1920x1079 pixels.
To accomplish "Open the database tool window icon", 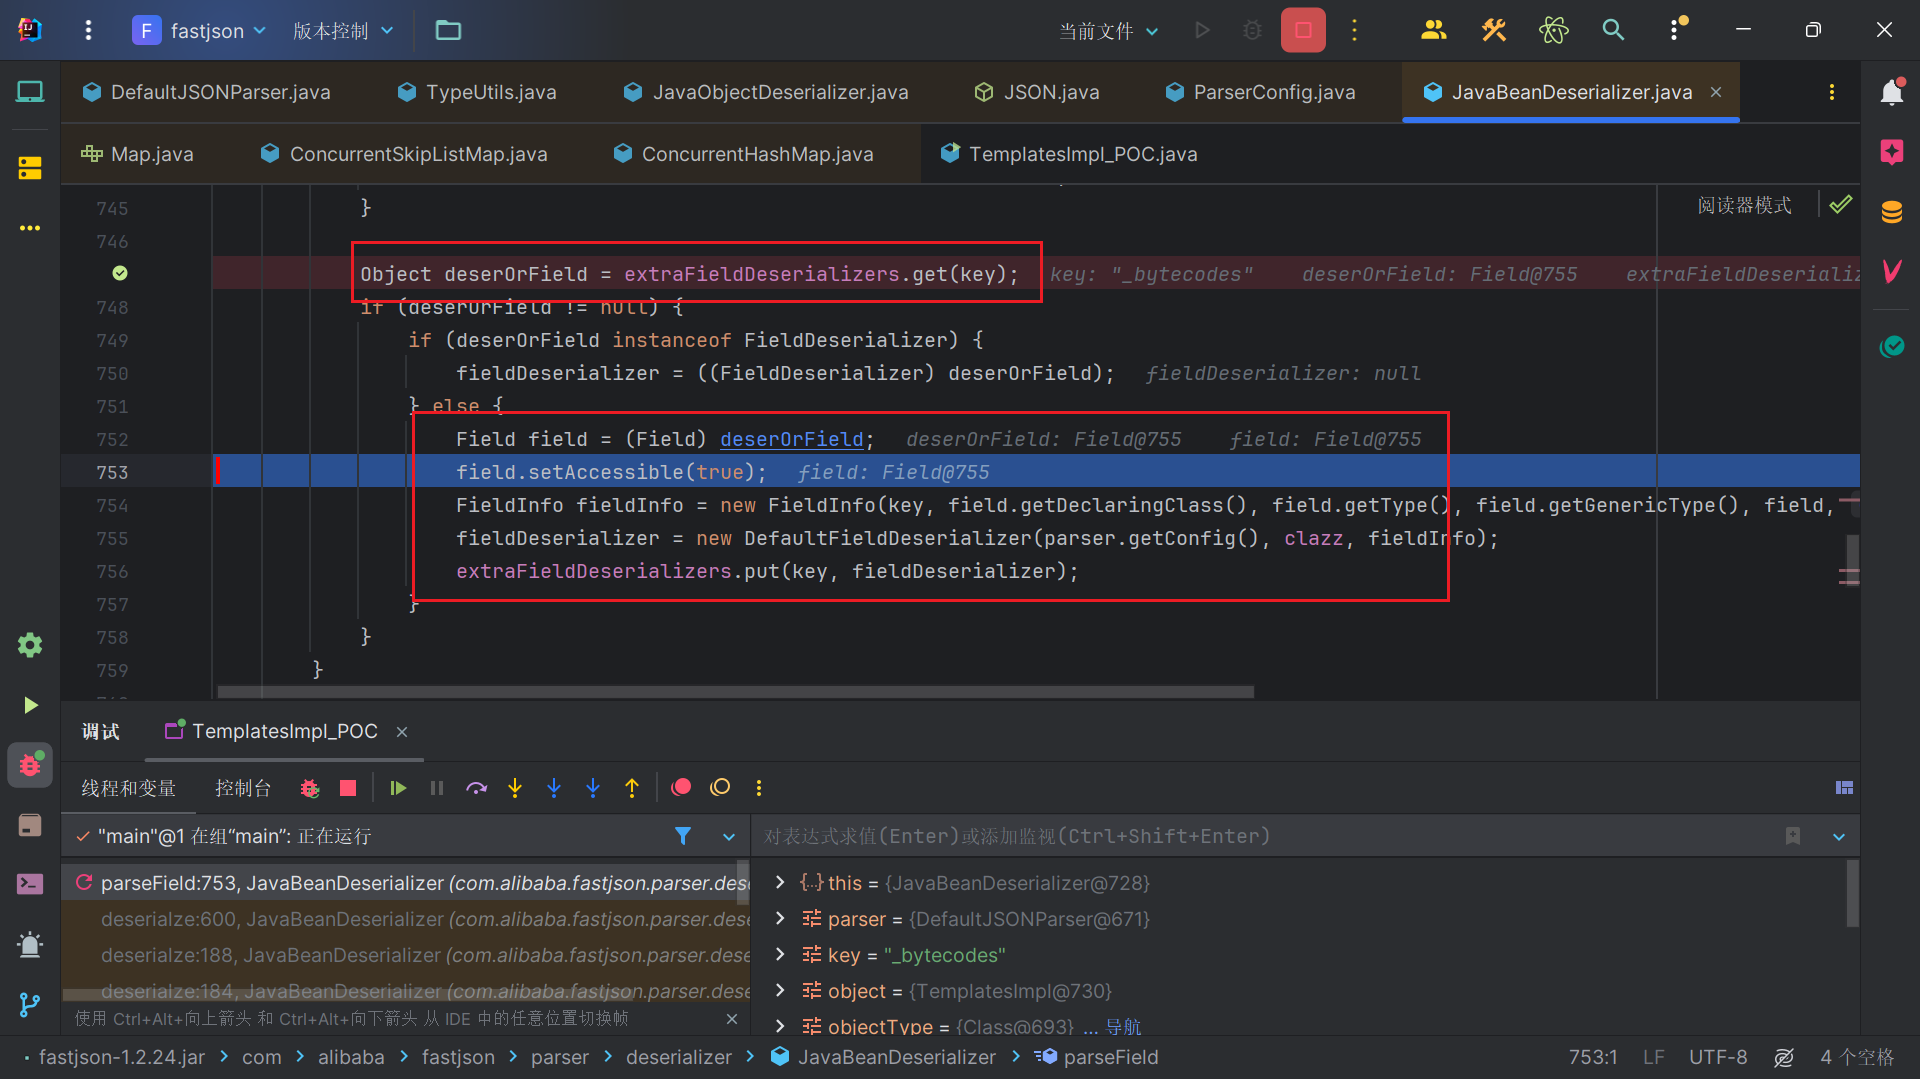I will click(1891, 212).
